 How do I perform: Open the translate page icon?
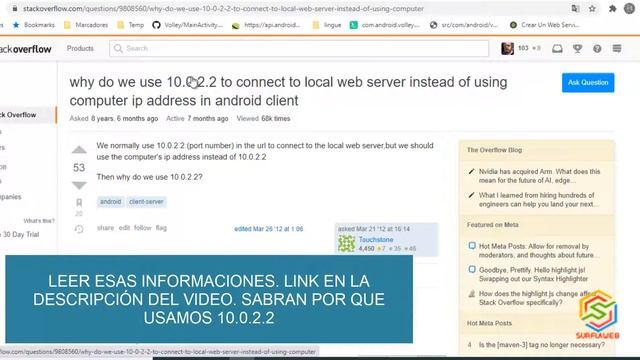576,8
